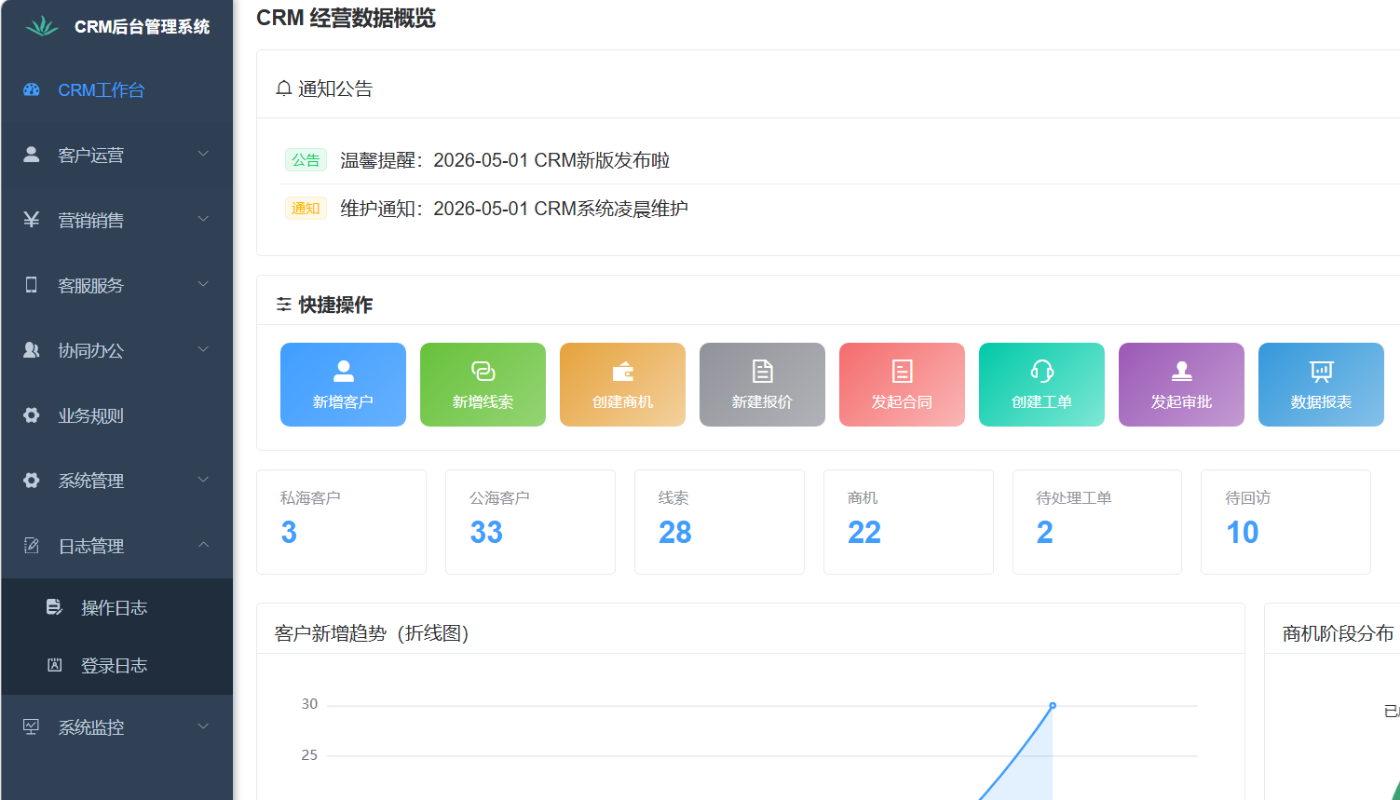1400x800 pixels.
Task: Click the 新增客户 quick action button
Action: [343, 385]
